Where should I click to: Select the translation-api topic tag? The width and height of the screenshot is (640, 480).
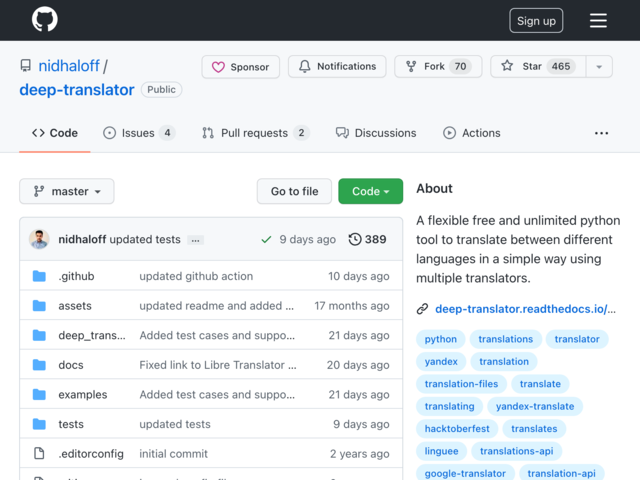point(561,473)
